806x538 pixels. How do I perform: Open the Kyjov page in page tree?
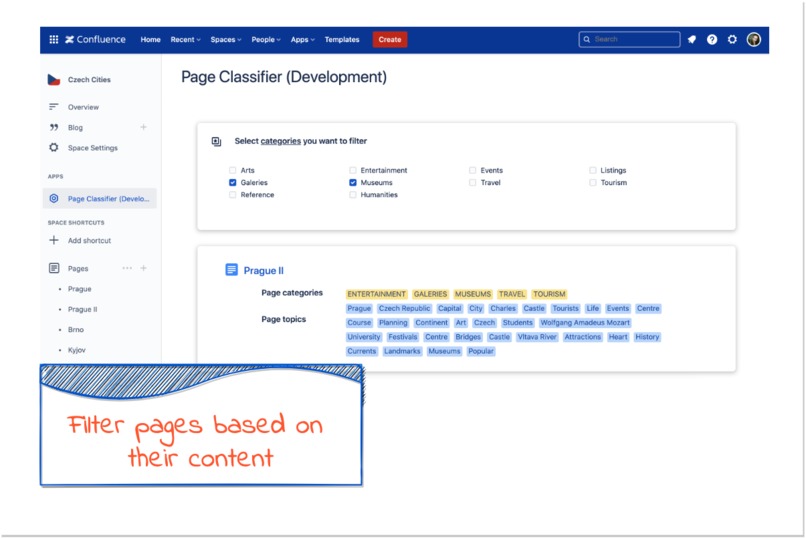coord(77,349)
